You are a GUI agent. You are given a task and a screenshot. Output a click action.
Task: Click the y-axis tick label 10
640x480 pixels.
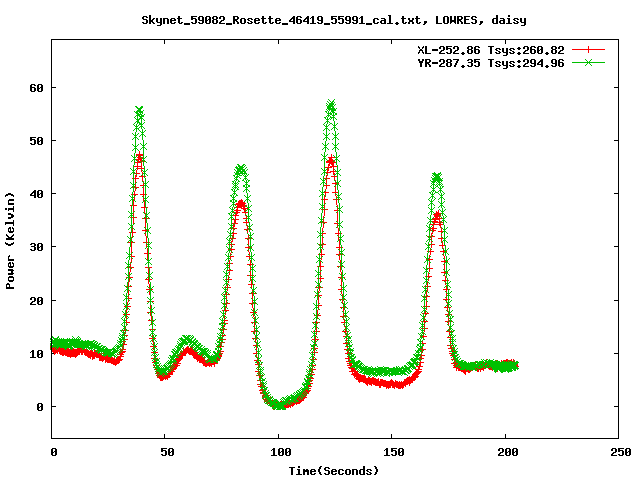[x=36, y=354]
